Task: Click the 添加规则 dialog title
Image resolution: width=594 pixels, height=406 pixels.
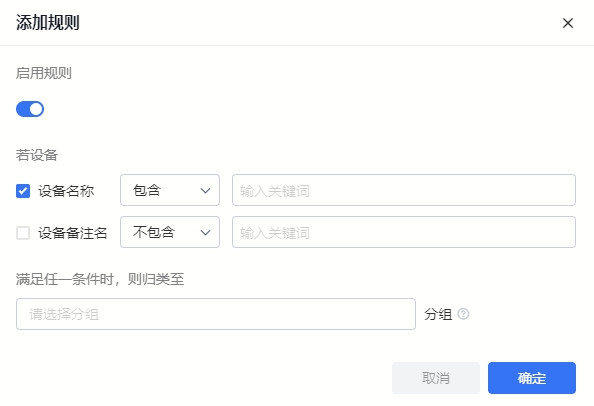Action: tap(48, 23)
